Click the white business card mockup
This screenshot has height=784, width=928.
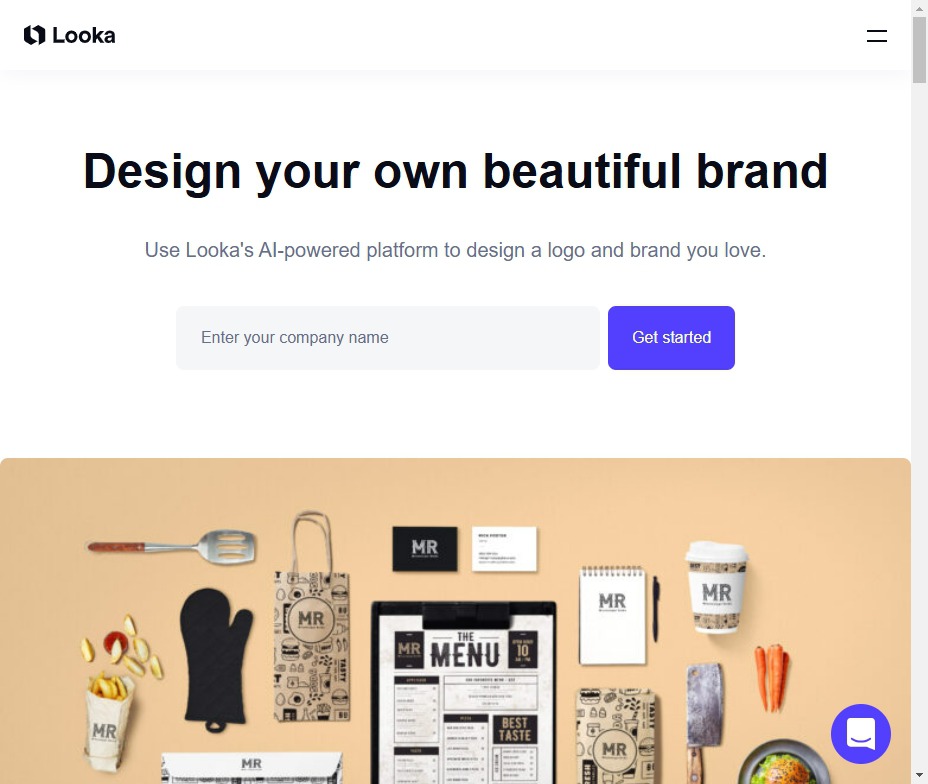point(504,549)
